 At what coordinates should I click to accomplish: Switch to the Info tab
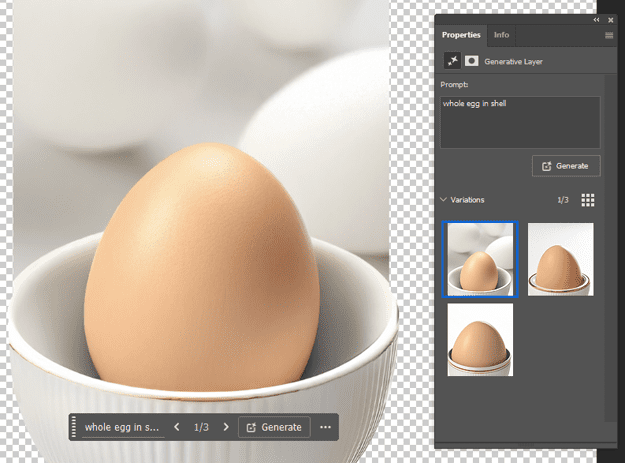(x=501, y=35)
